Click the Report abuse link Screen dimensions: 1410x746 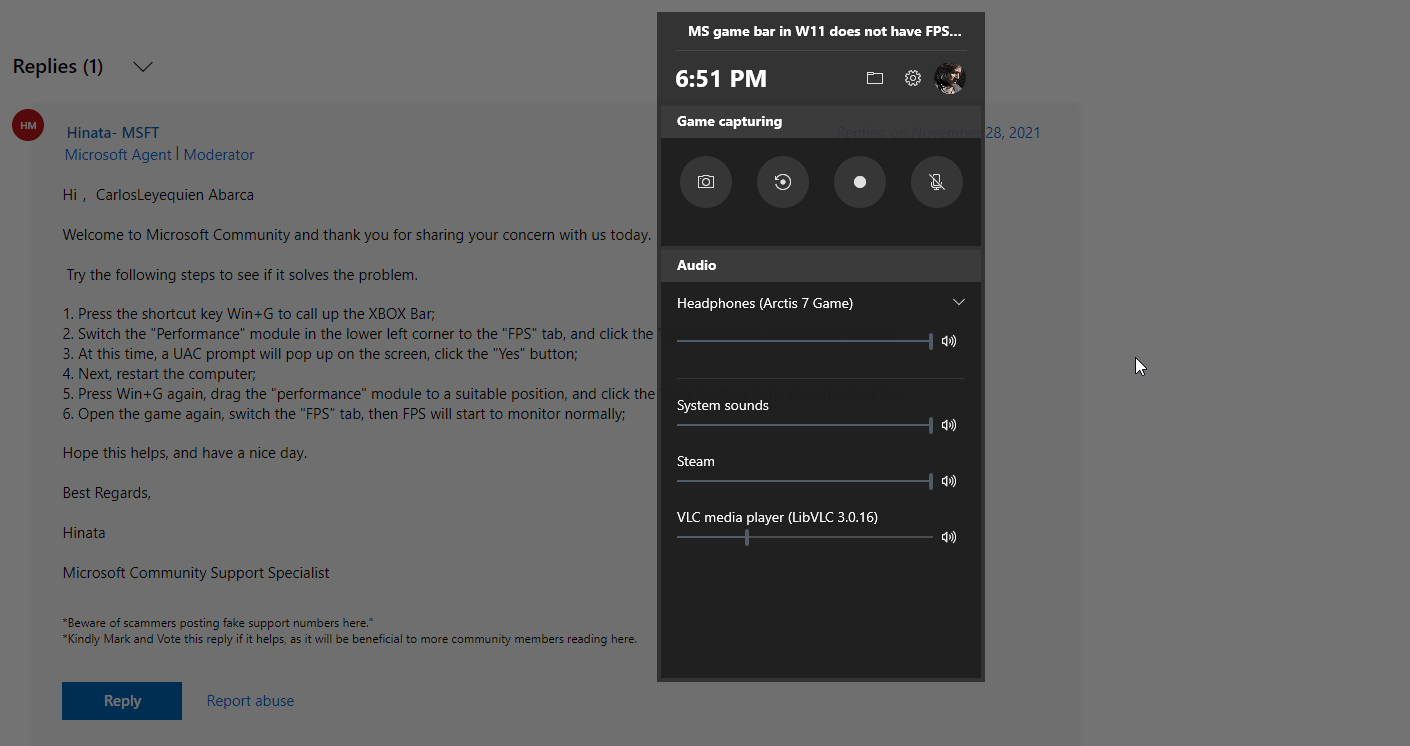point(250,701)
